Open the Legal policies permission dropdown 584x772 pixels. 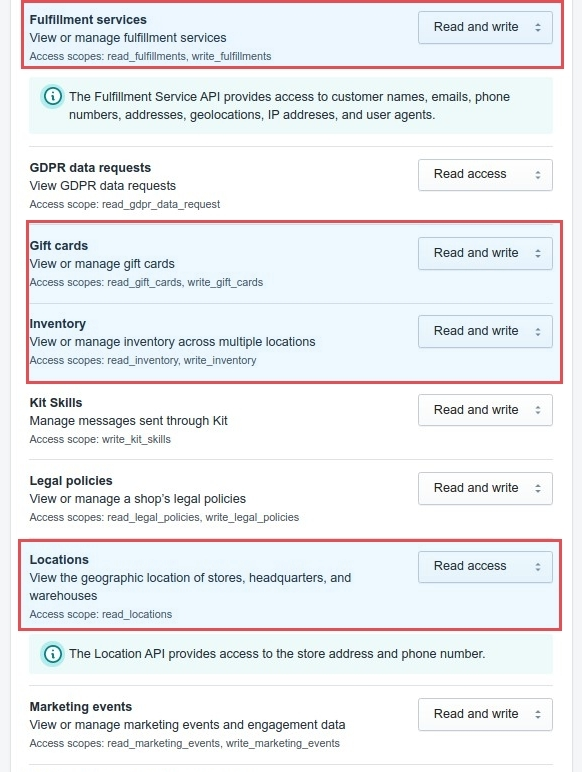(x=485, y=488)
